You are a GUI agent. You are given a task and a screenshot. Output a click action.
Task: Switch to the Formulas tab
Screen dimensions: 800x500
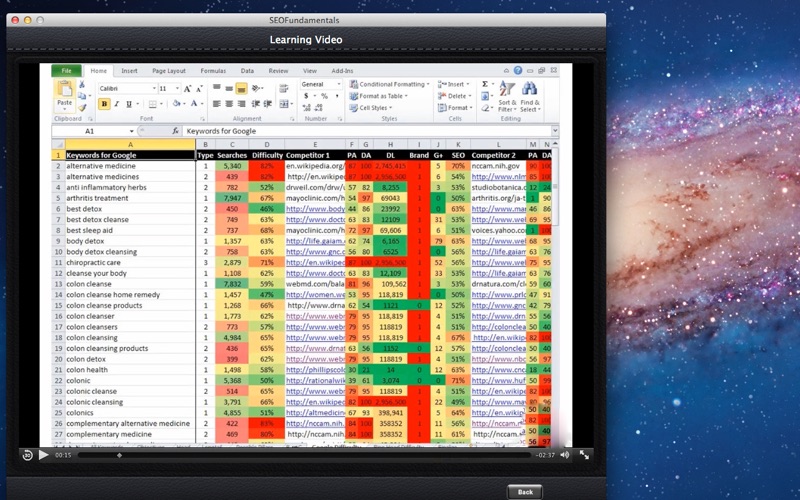tap(213, 71)
